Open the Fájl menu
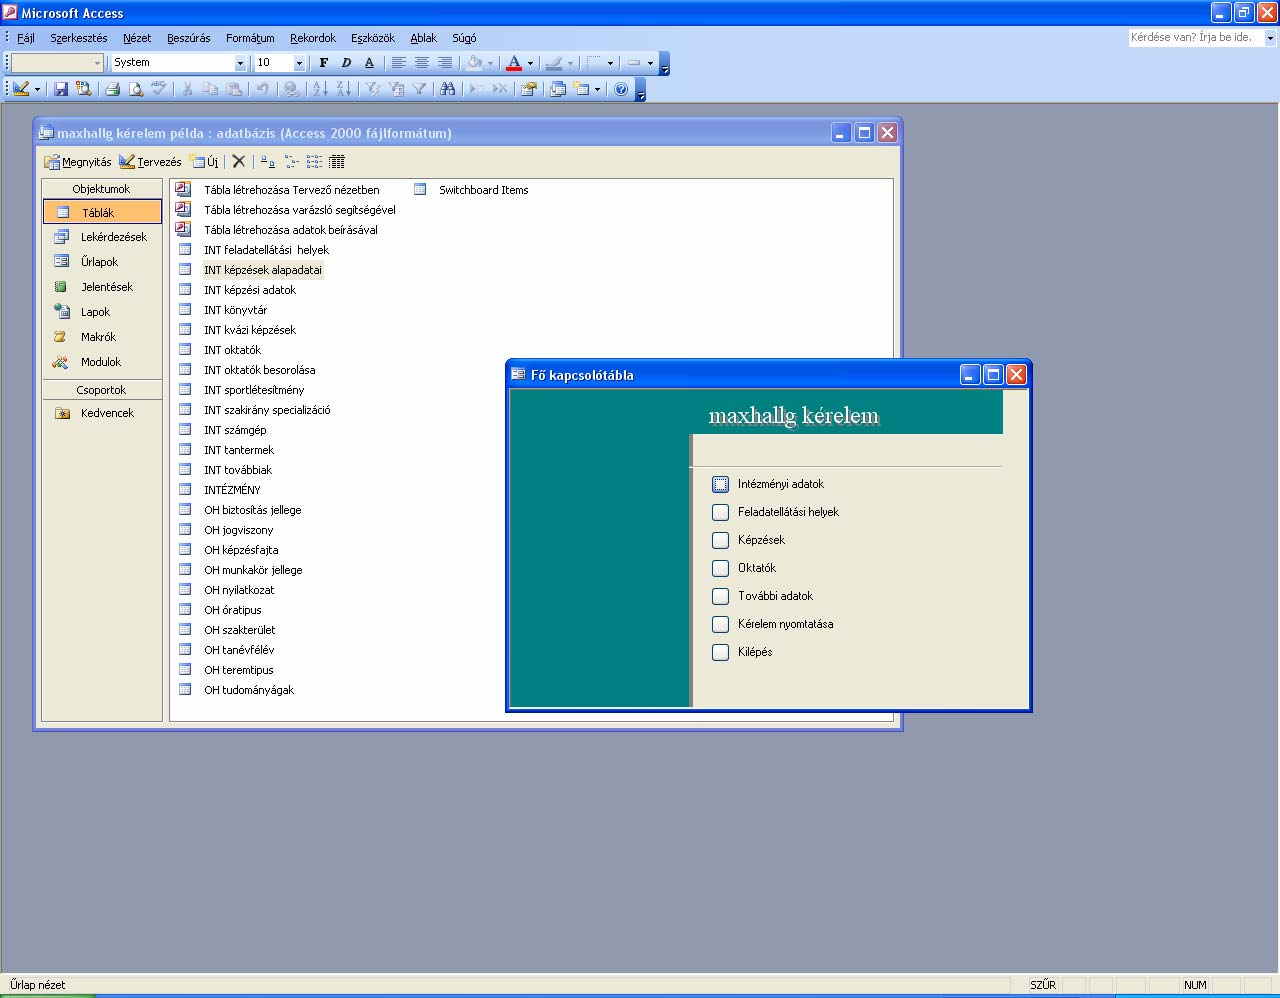 (26, 38)
